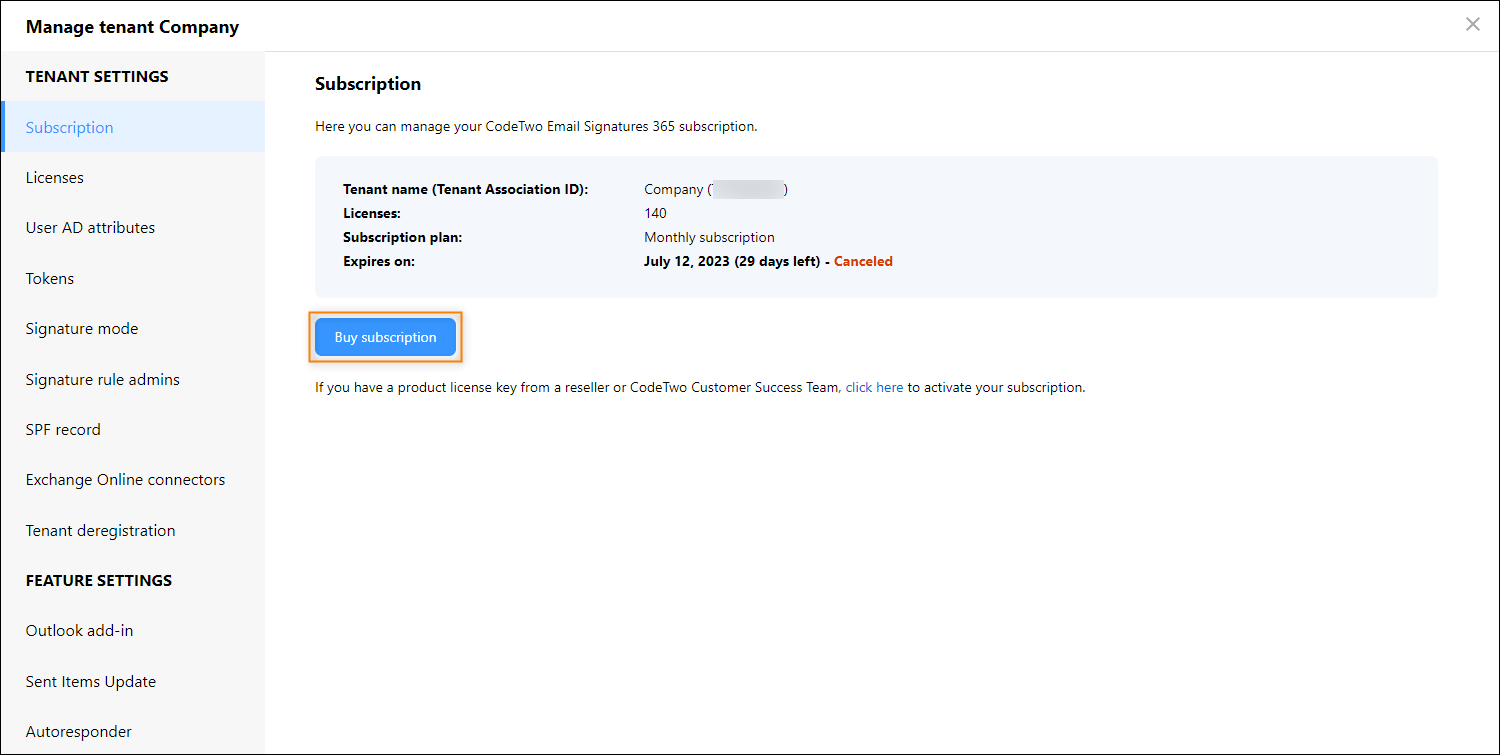Click the Monthly subscription value
1500x755 pixels.
(709, 237)
